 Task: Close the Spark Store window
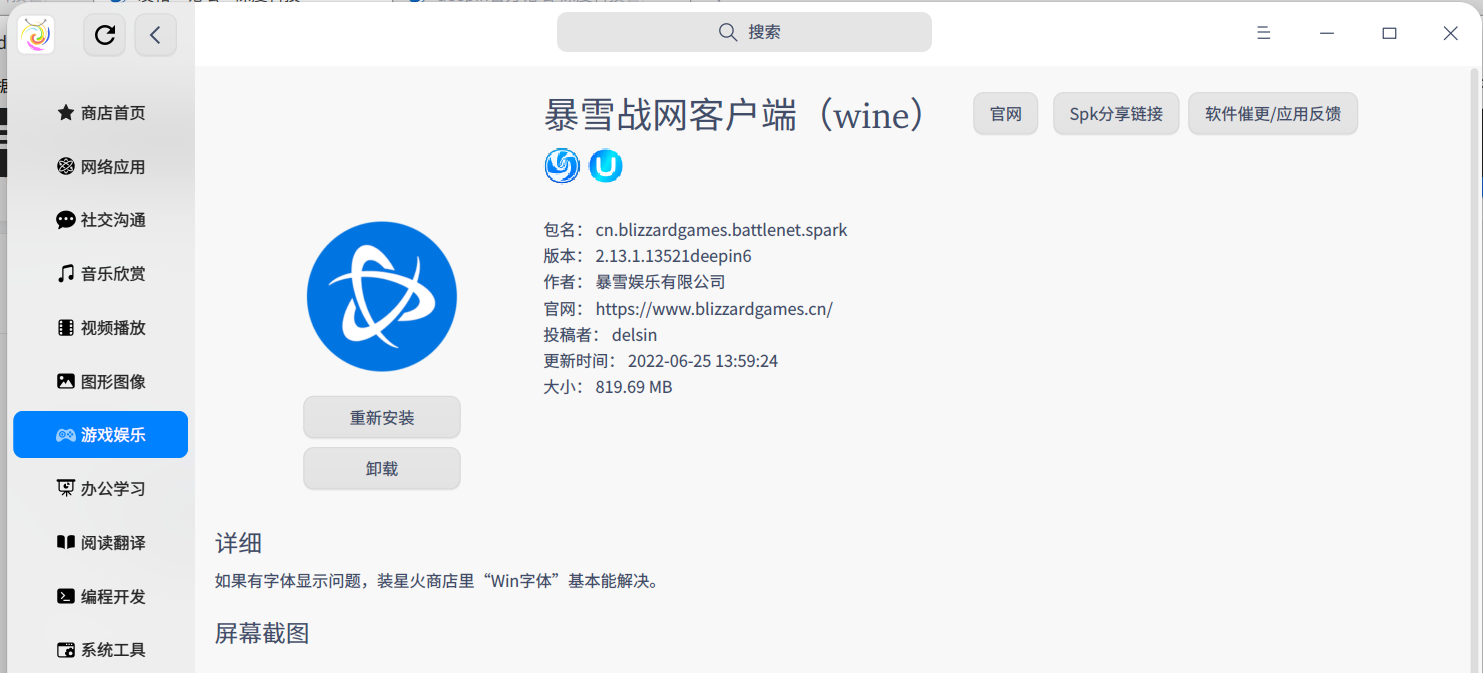pyautogui.click(x=1451, y=33)
